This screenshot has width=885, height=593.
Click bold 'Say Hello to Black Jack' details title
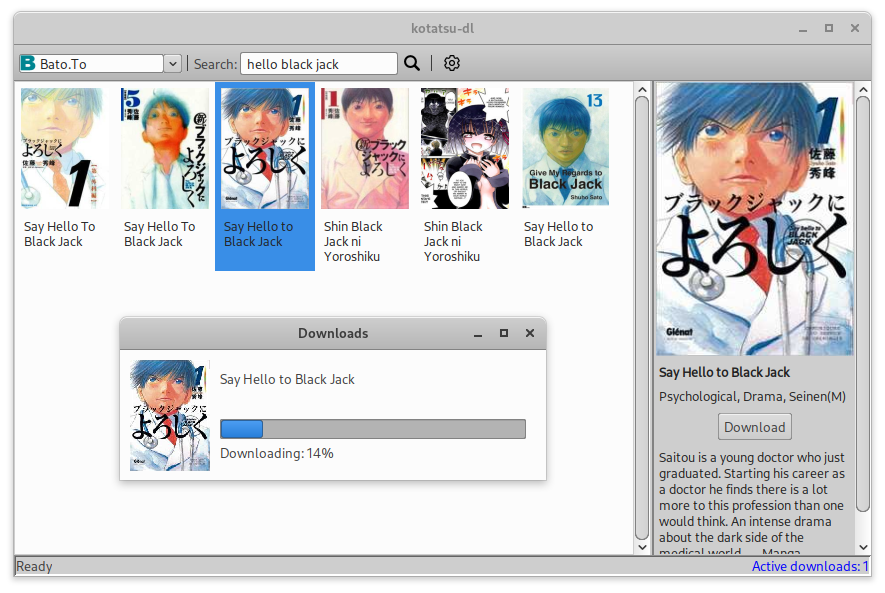724,372
